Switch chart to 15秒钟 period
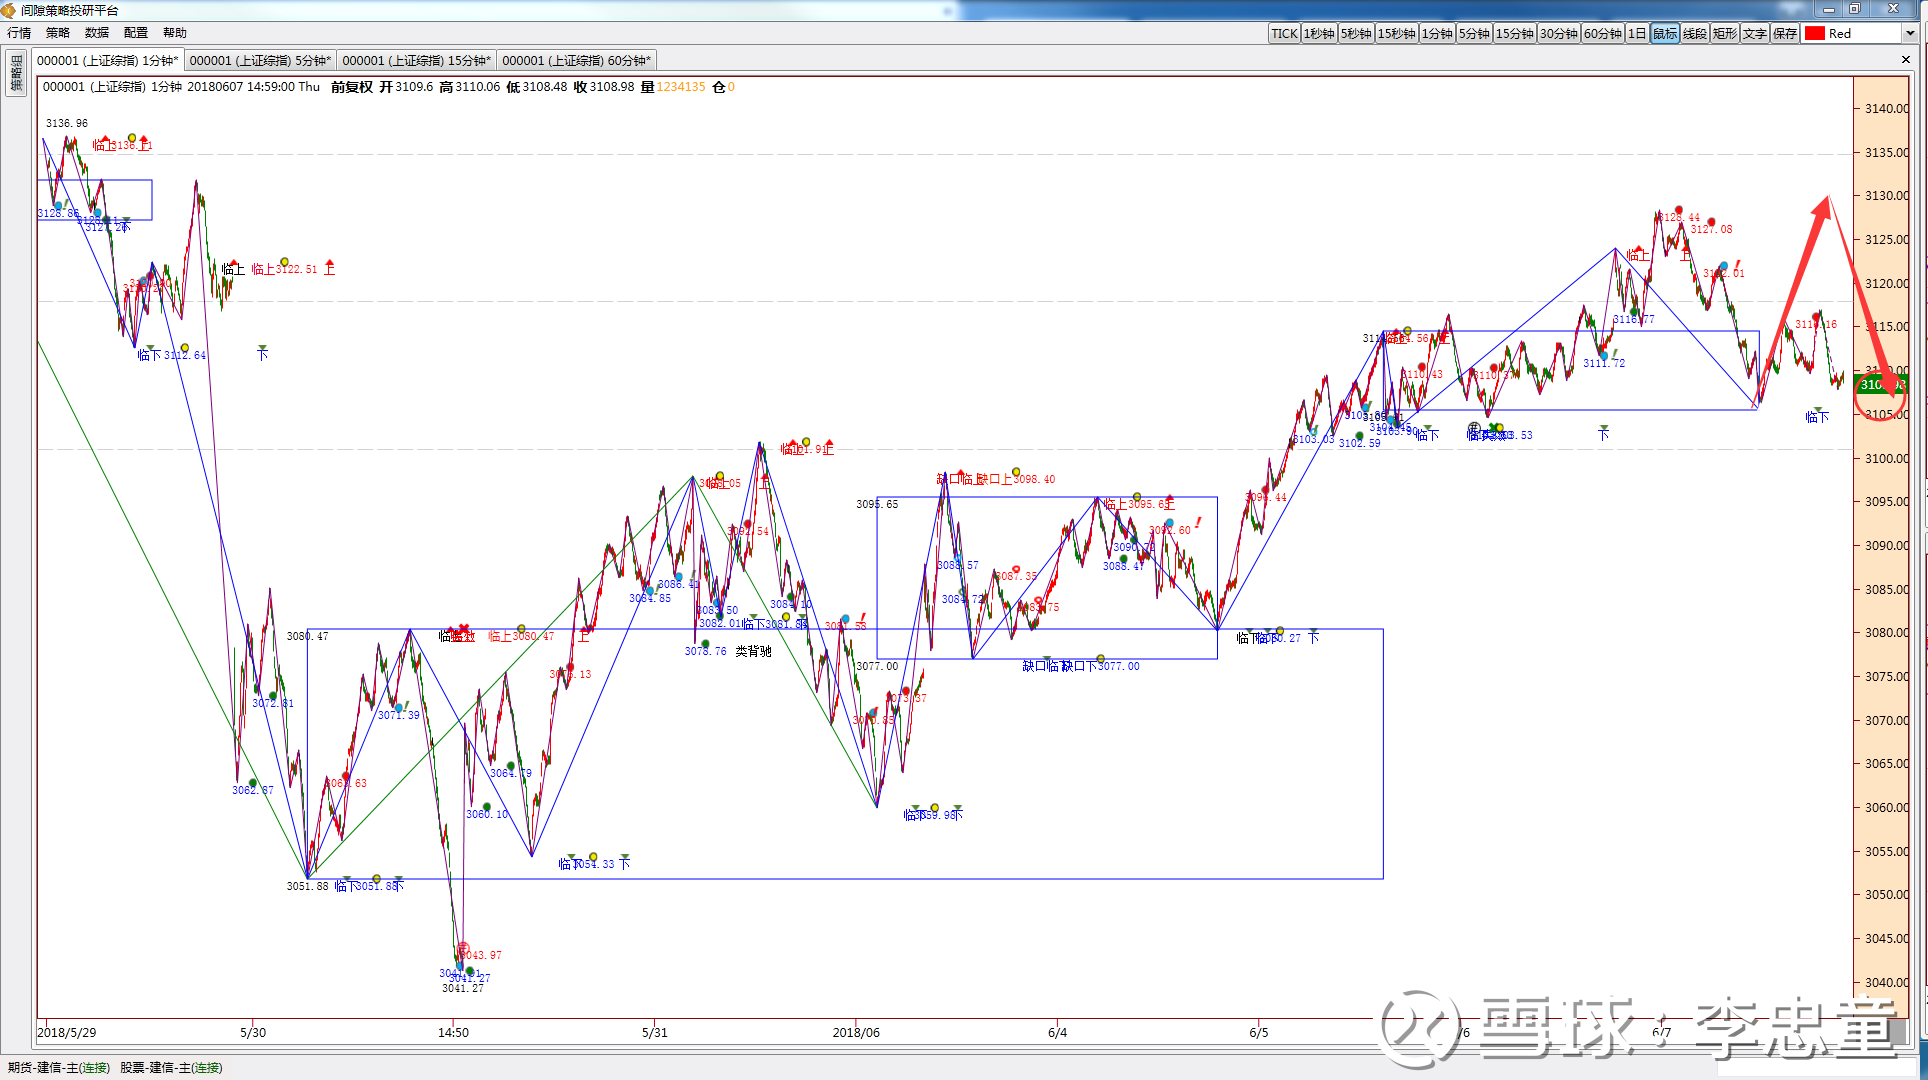This screenshot has height=1080, width=1928. (1396, 33)
